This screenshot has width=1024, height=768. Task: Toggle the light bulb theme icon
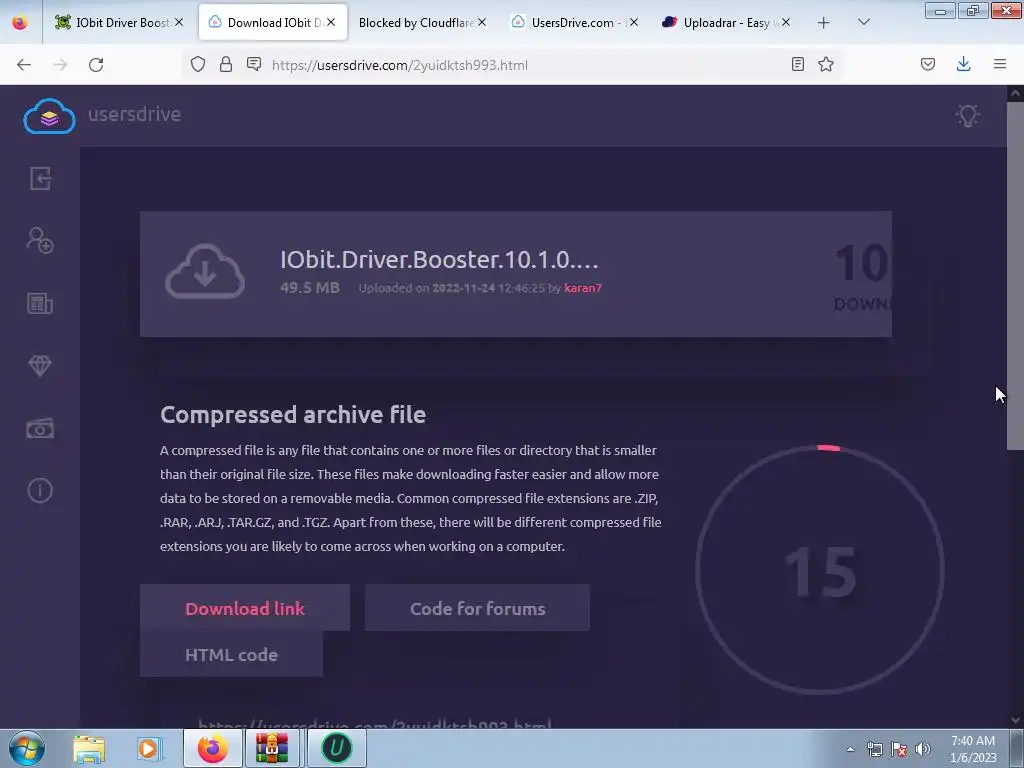point(967,116)
